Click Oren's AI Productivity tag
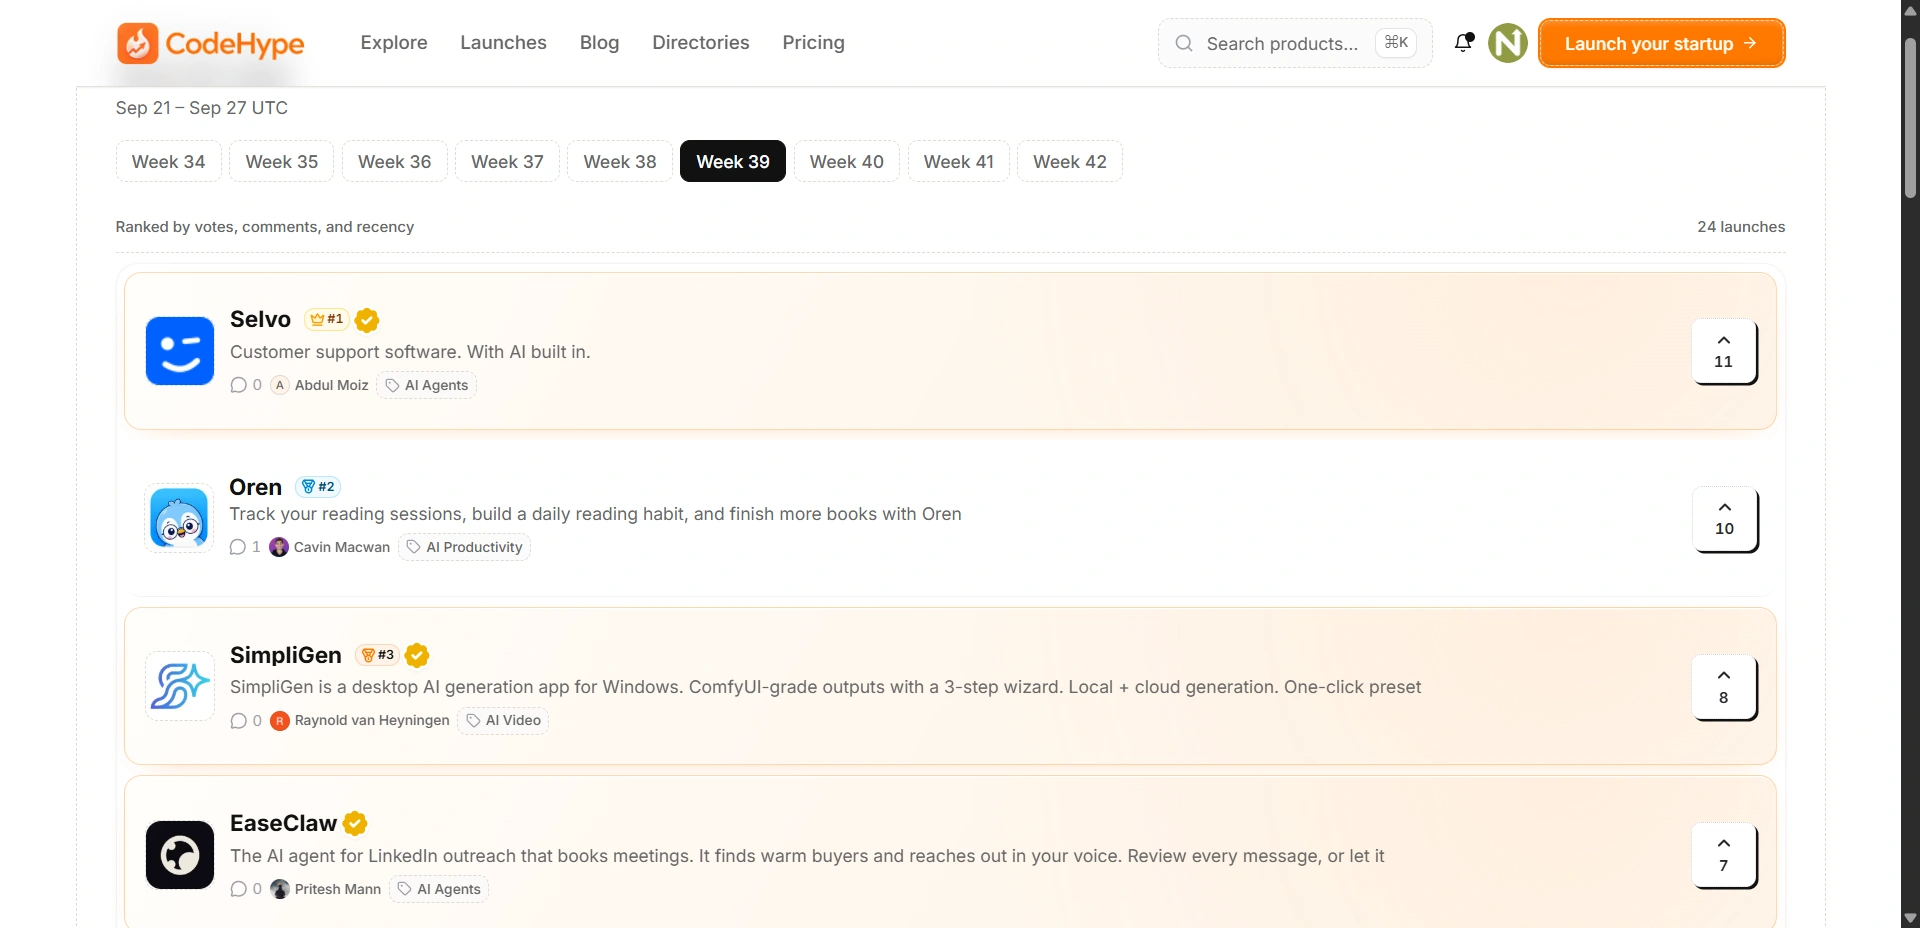This screenshot has width=1920, height=928. click(x=465, y=547)
